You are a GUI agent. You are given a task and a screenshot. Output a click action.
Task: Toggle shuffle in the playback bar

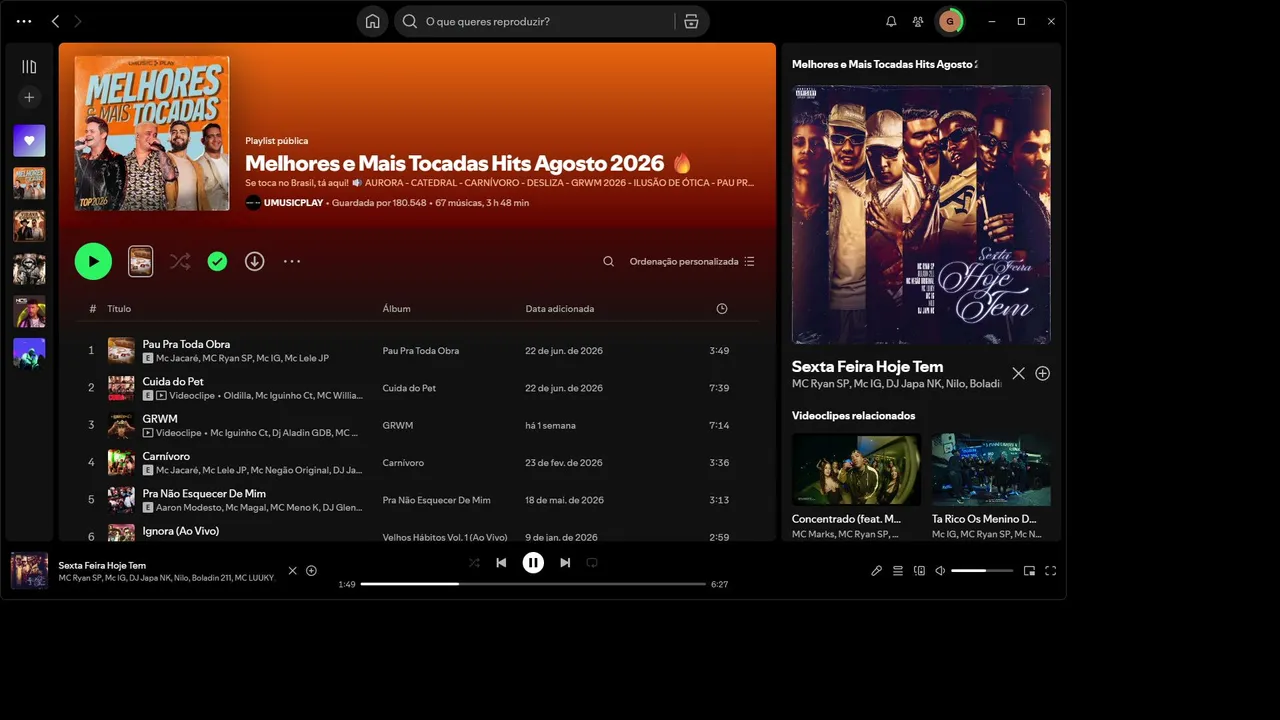(x=474, y=563)
